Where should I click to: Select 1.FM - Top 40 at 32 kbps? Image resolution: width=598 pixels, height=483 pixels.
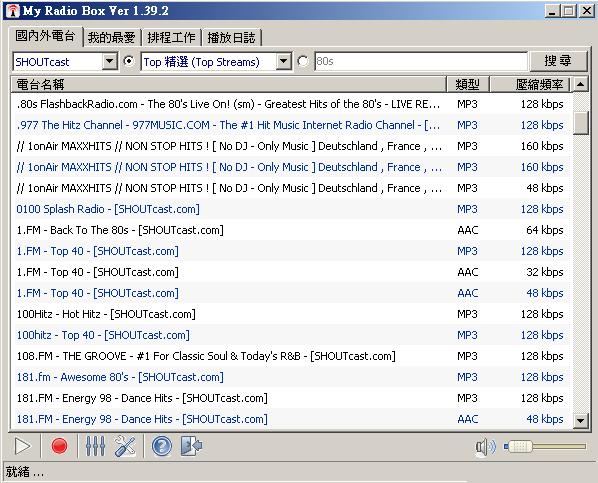click(292, 272)
